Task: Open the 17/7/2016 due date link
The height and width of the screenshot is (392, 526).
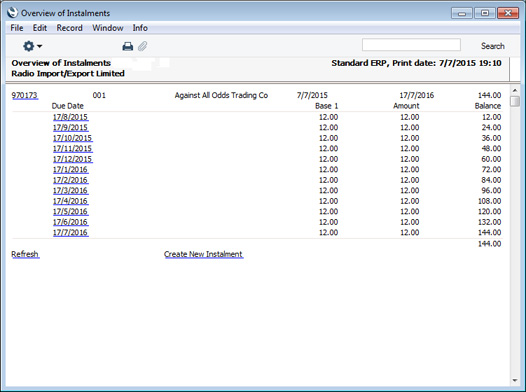Action: 70,233
